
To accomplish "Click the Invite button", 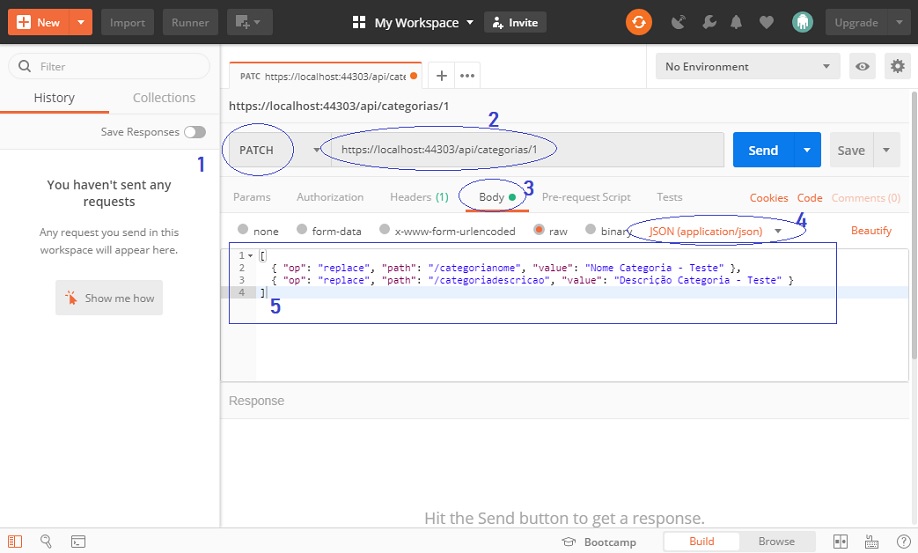I will click(x=515, y=22).
